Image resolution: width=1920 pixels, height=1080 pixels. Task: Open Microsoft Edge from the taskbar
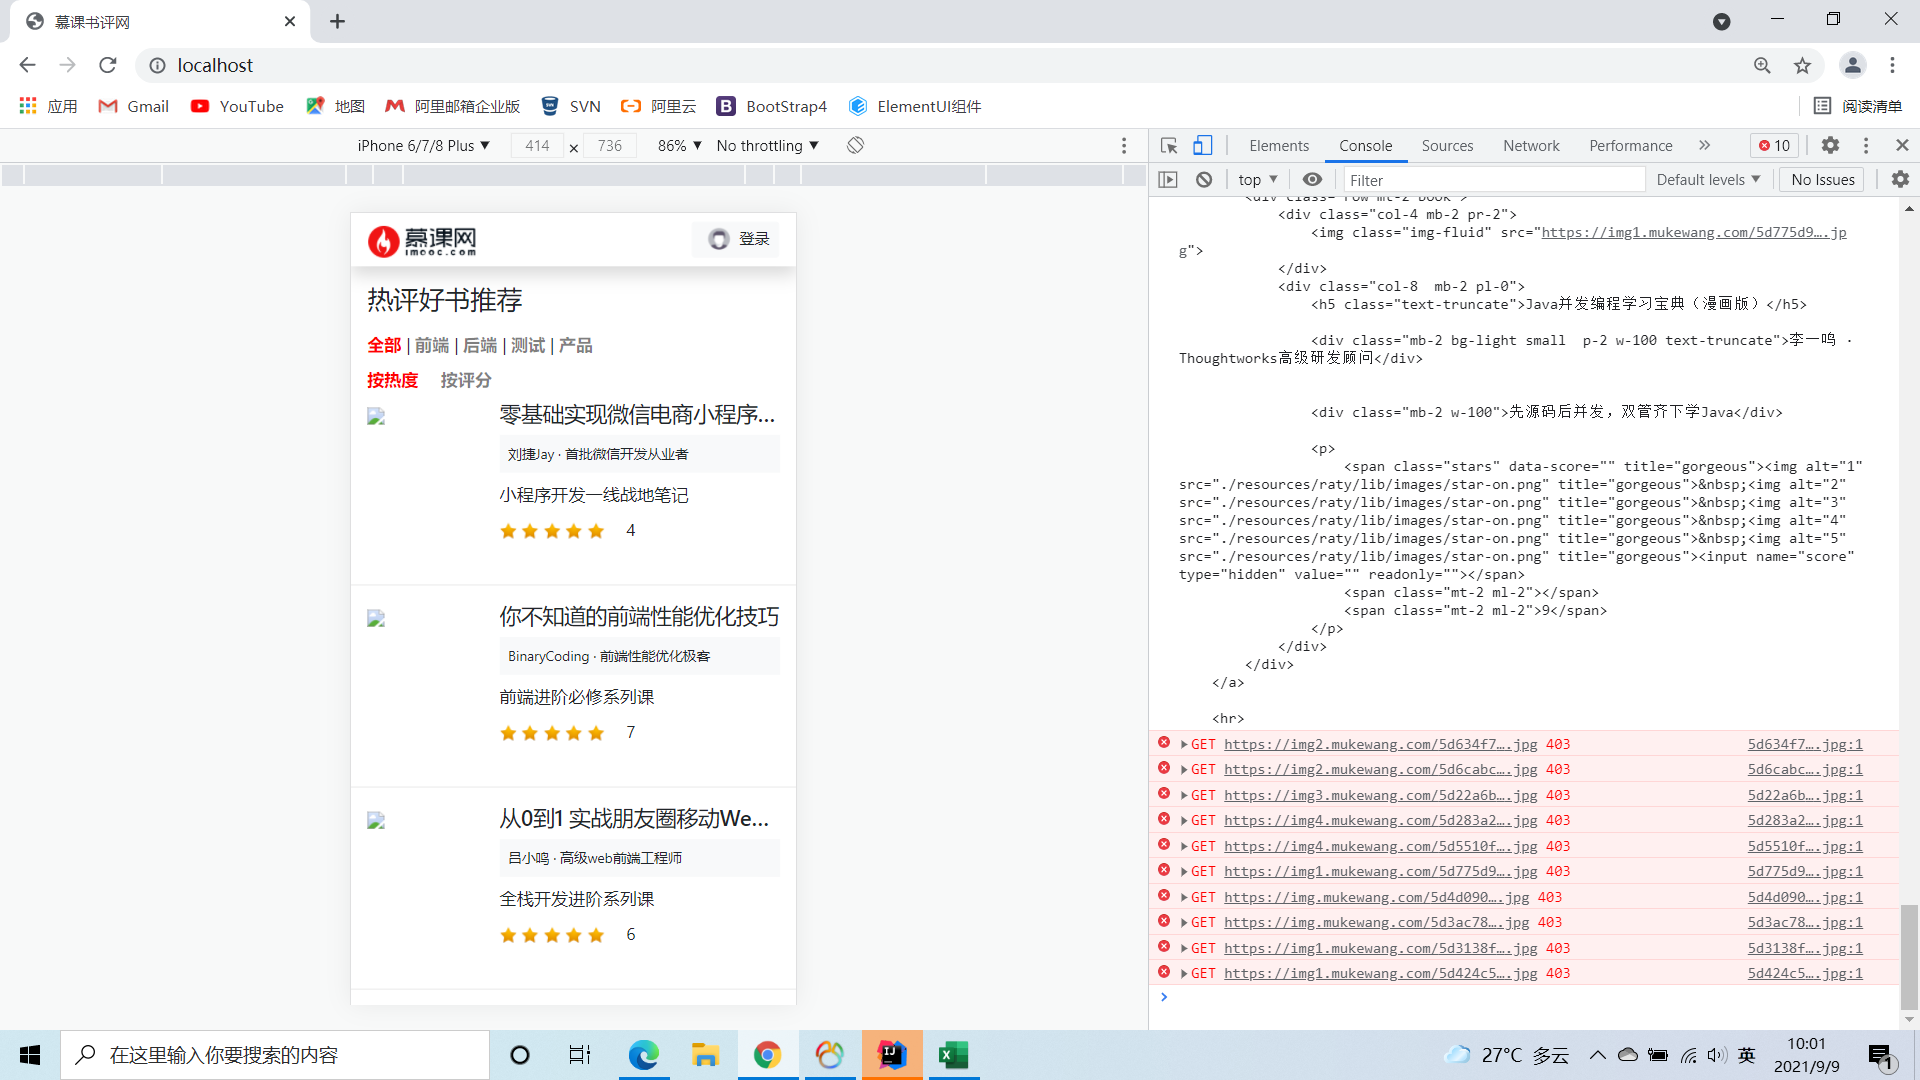coord(643,1055)
